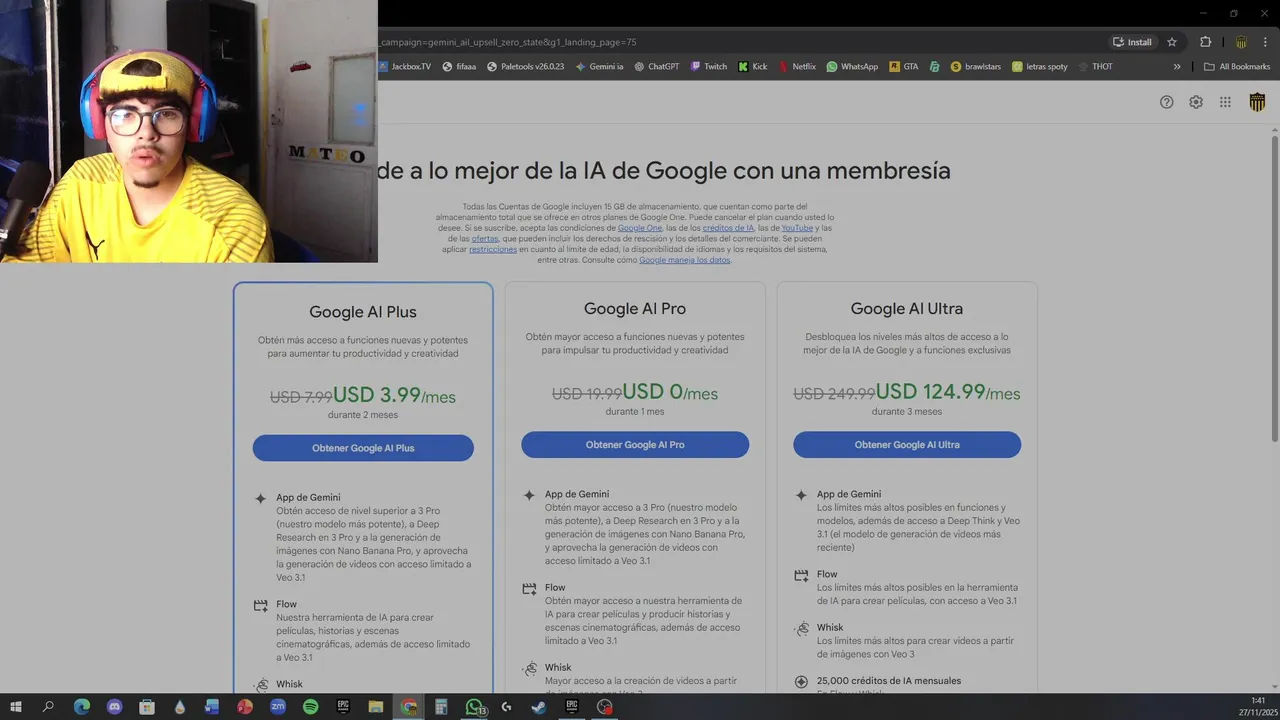The image size is (1280, 720).
Task: Open the Chrome profile avatar in toolbar
Action: pos(1241,42)
